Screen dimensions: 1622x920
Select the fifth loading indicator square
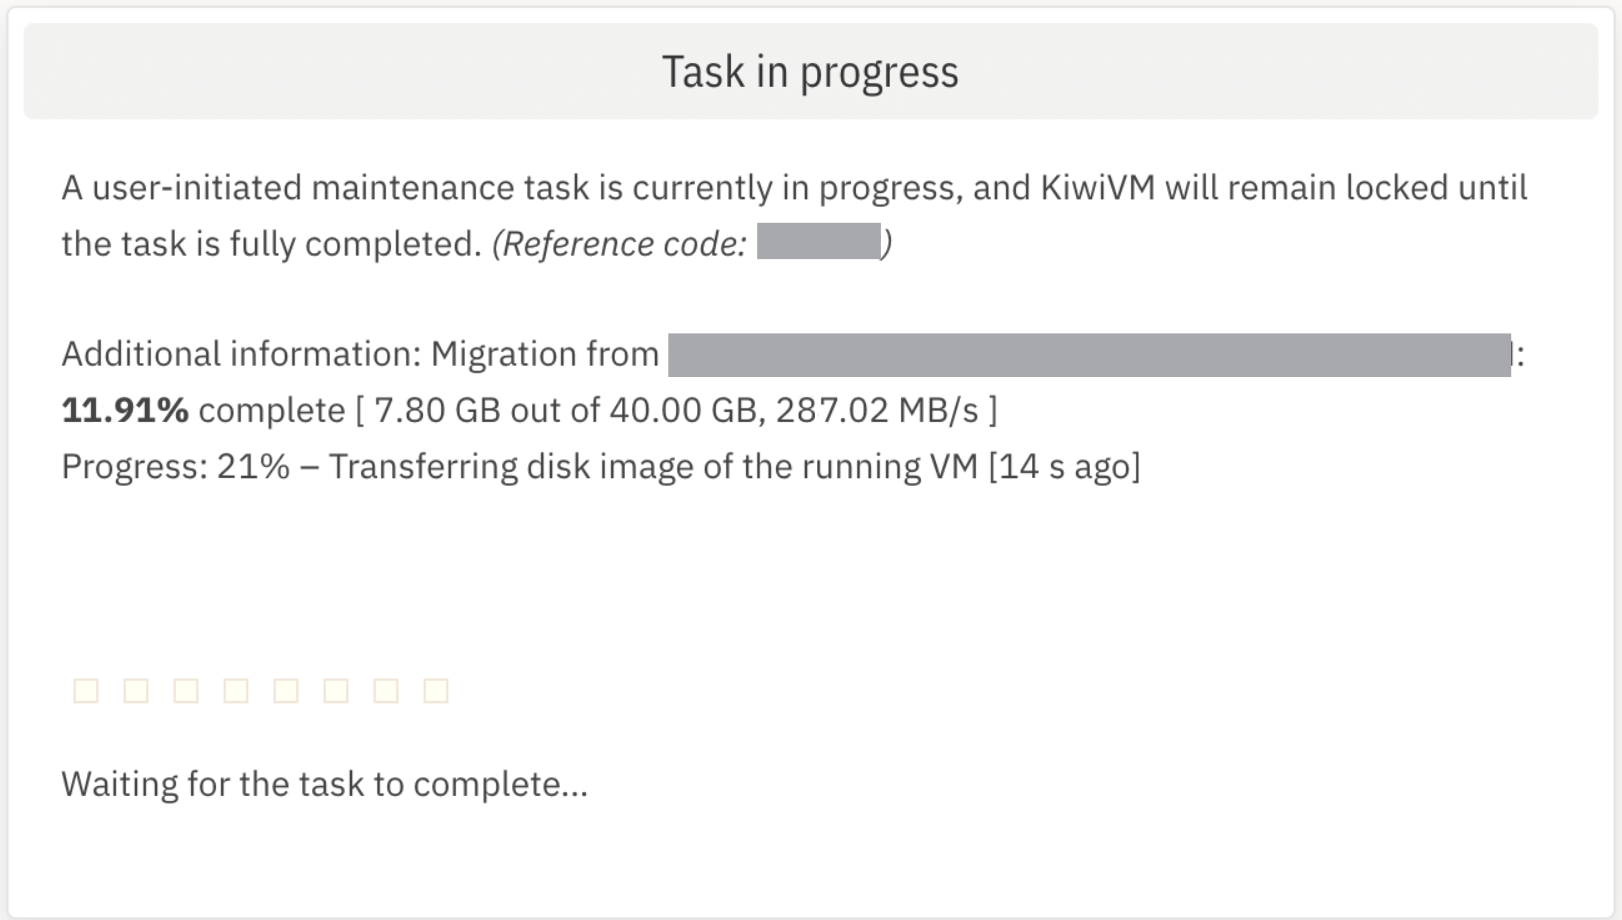coord(286,691)
